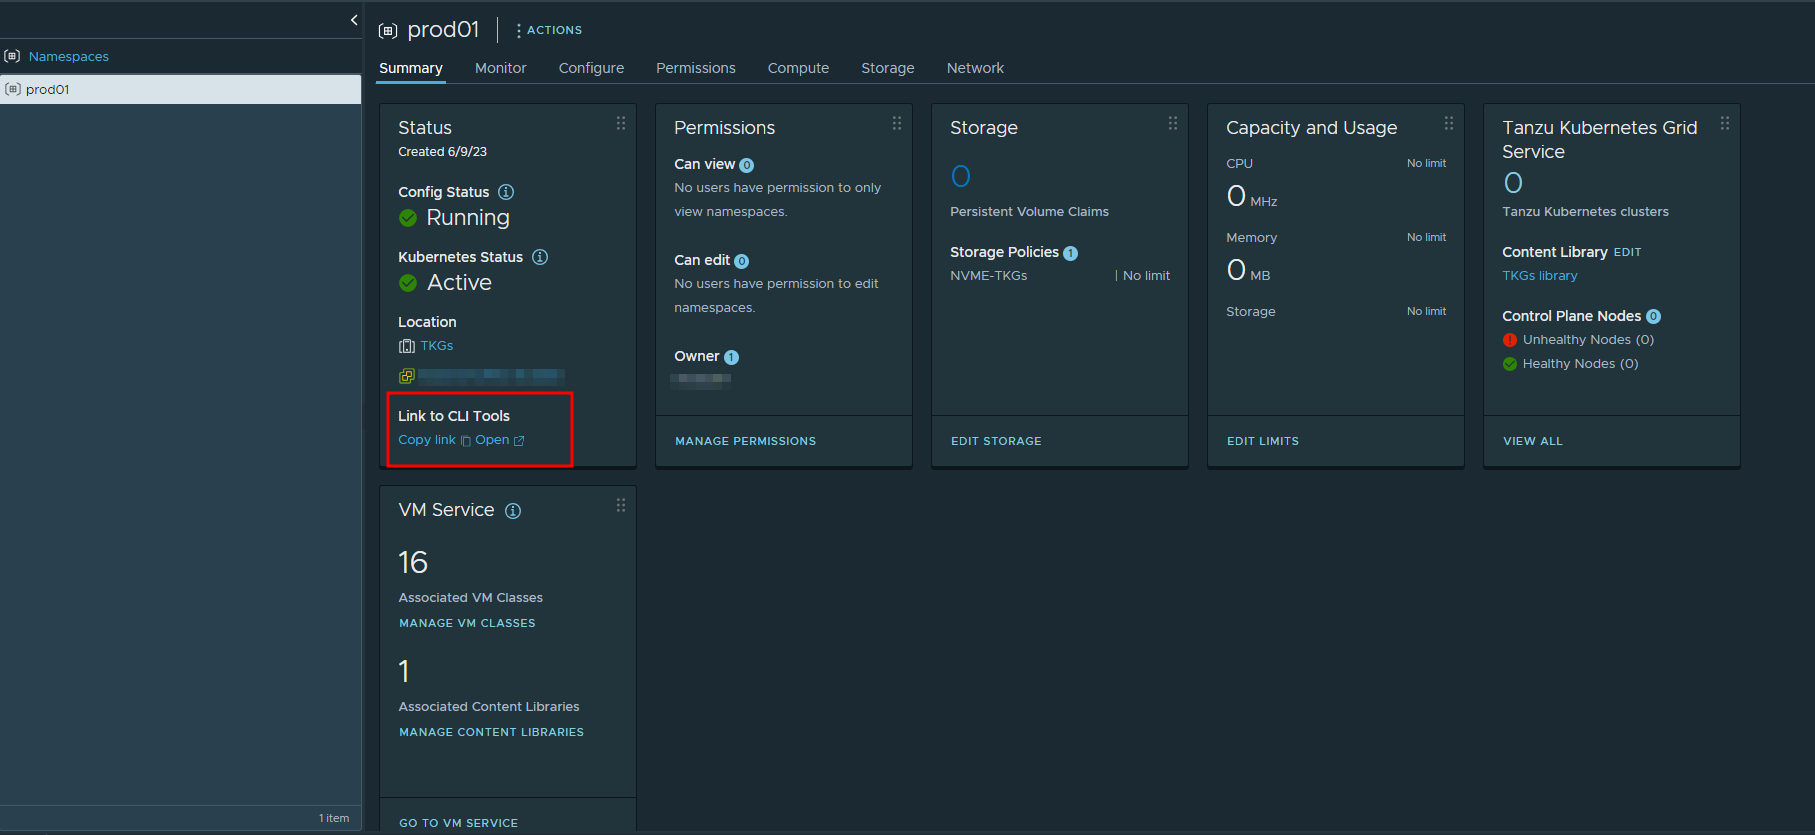The image size is (1815, 835).
Task: Open the TKGs location link
Action: (437, 346)
